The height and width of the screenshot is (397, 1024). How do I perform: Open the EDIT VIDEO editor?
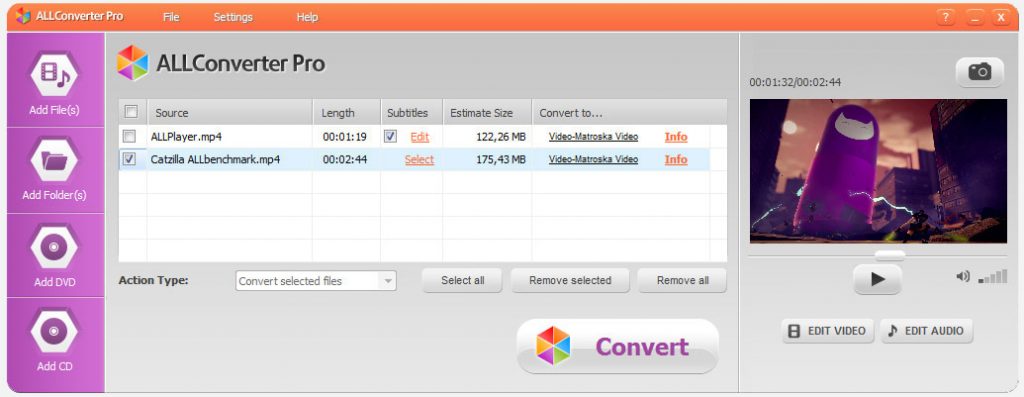(x=828, y=331)
